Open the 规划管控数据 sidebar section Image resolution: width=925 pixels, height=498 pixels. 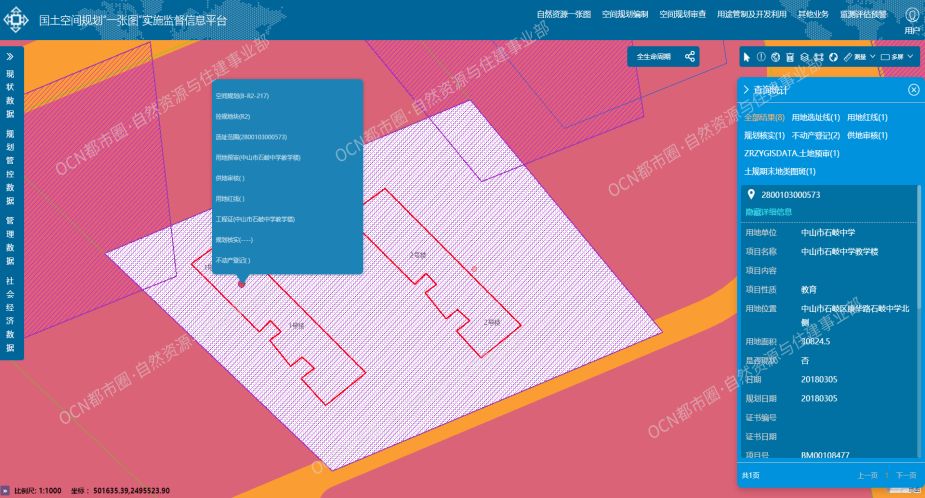pos(10,167)
